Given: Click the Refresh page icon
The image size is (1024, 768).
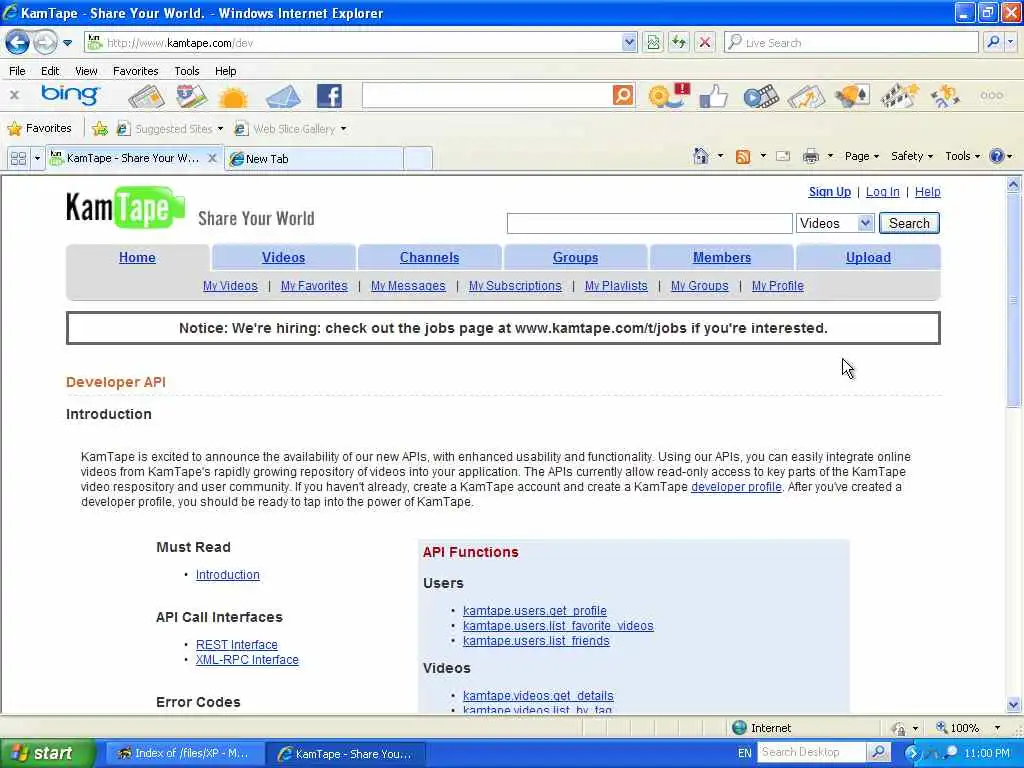Looking at the screenshot, I should [x=679, y=42].
